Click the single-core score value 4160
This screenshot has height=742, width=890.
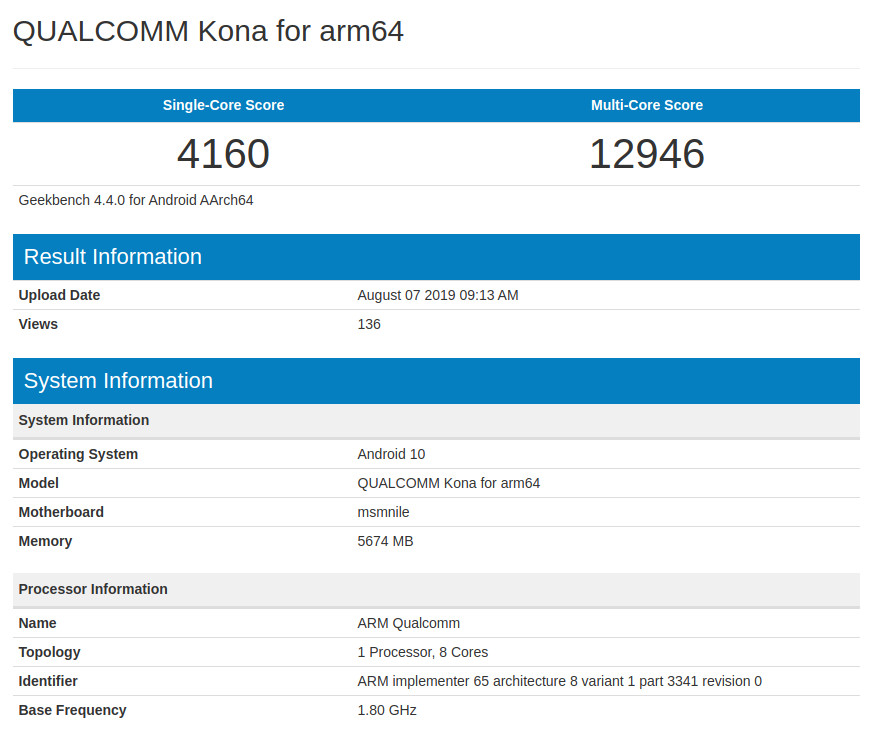[223, 154]
